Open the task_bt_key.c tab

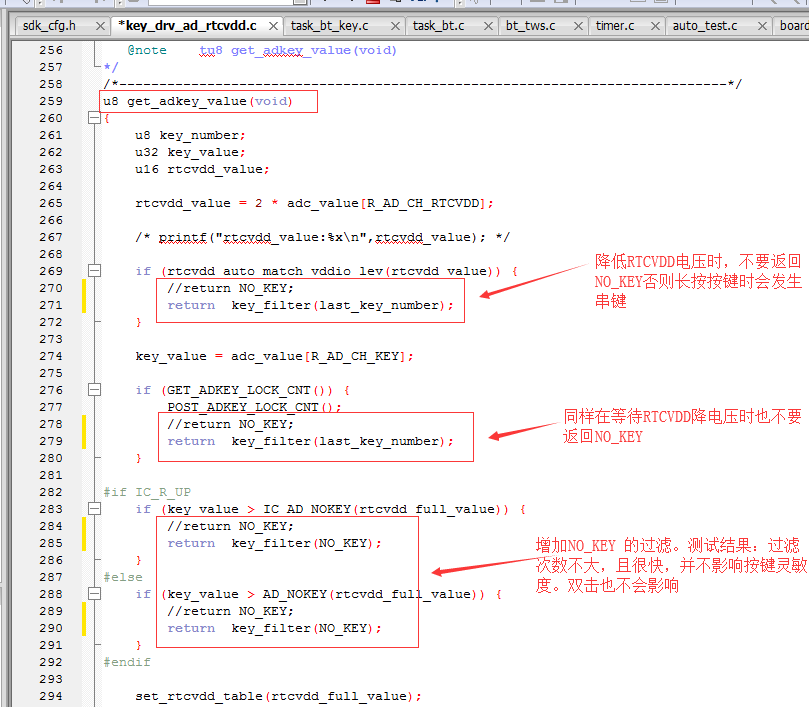(x=329, y=26)
